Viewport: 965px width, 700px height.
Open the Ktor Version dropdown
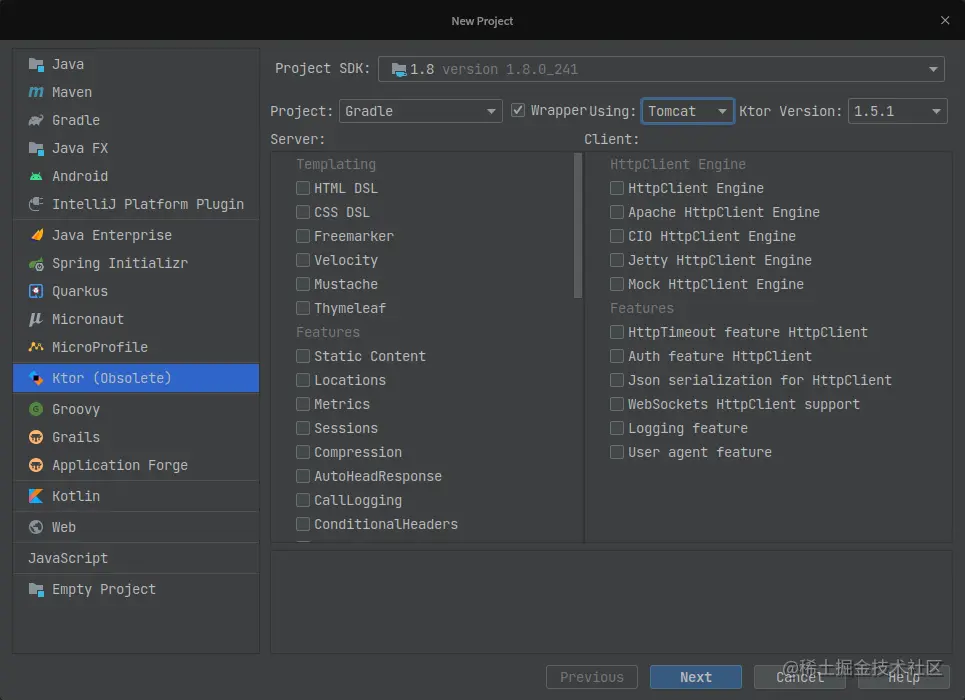tap(897, 111)
